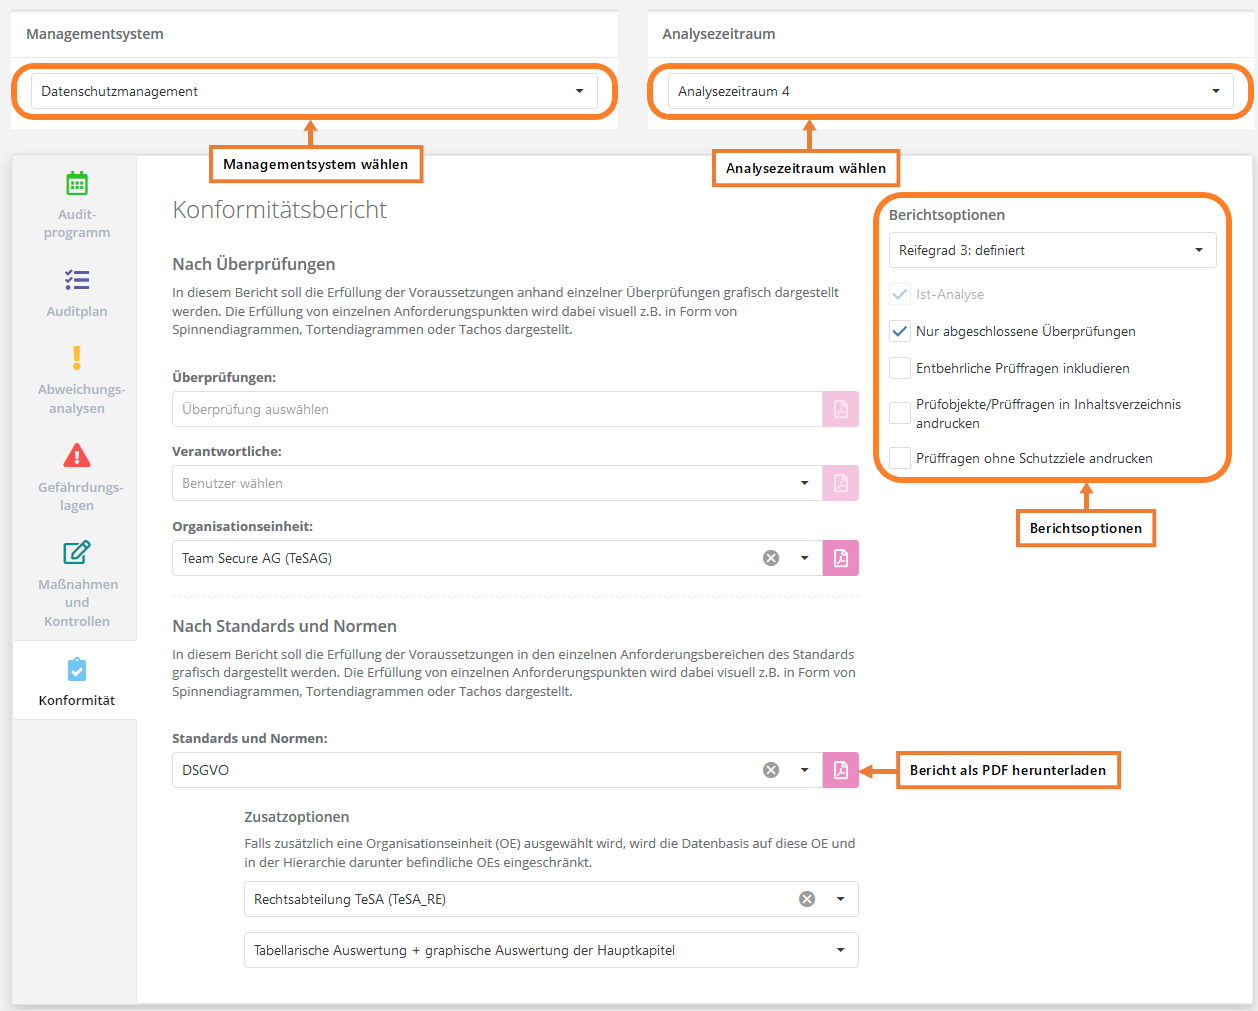This screenshot has width=1258, height=1011.
Task: Uncheck Nur abgeschlossene Überprüfungen
Action: pos(900,331)
